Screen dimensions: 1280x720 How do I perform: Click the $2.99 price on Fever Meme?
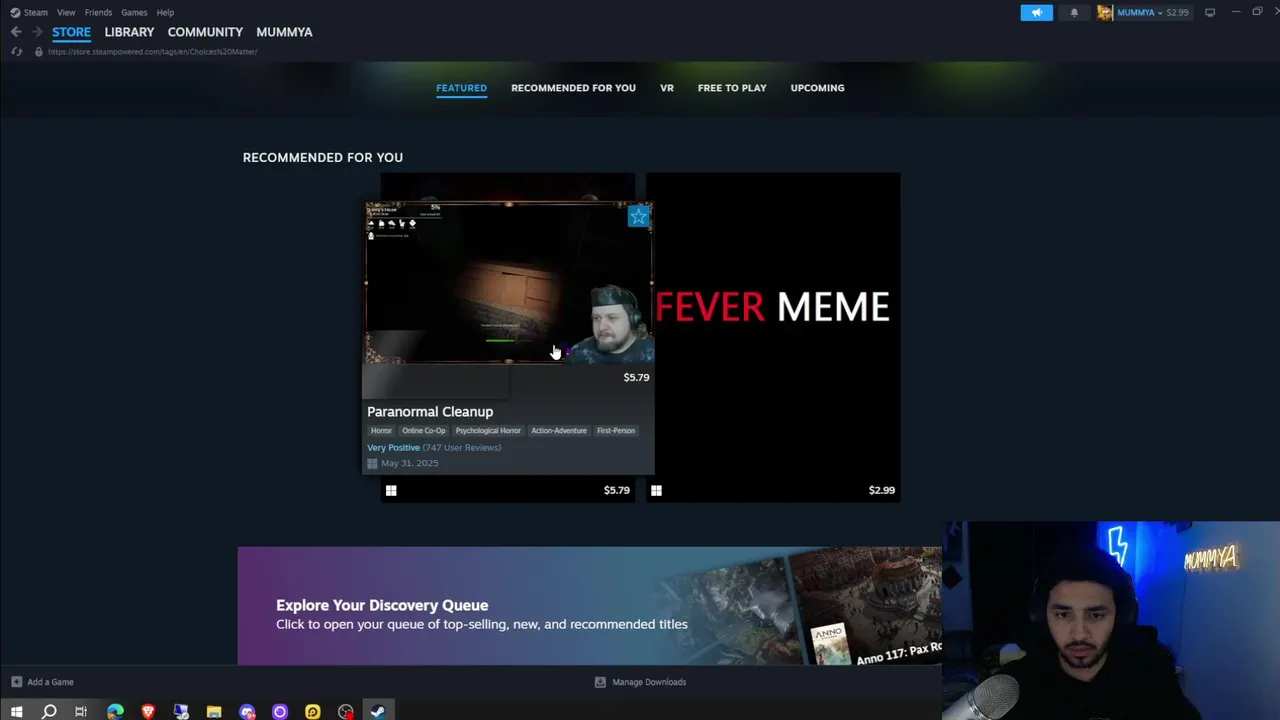[x=882, y=490]
